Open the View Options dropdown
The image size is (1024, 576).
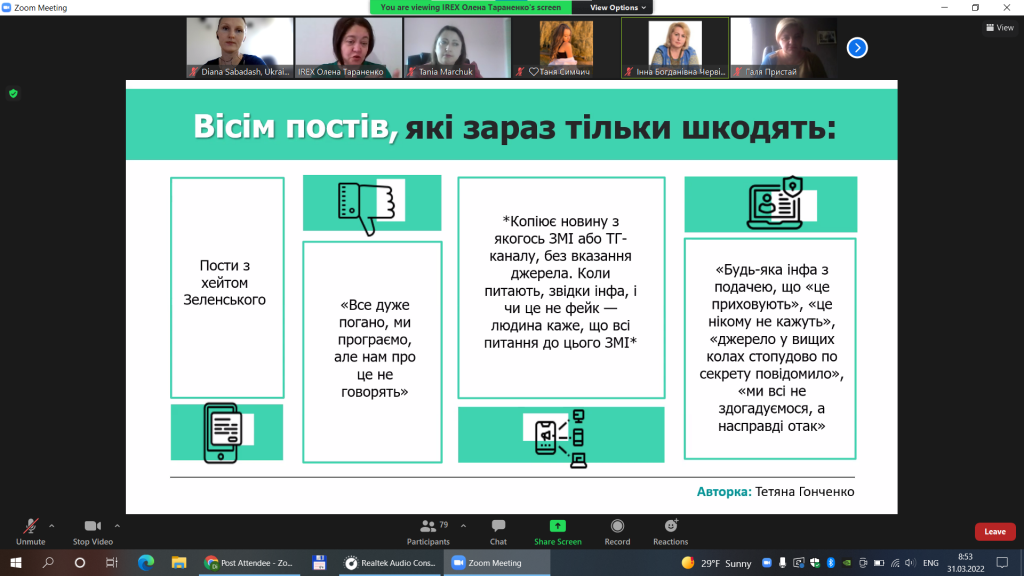[617, 7]
